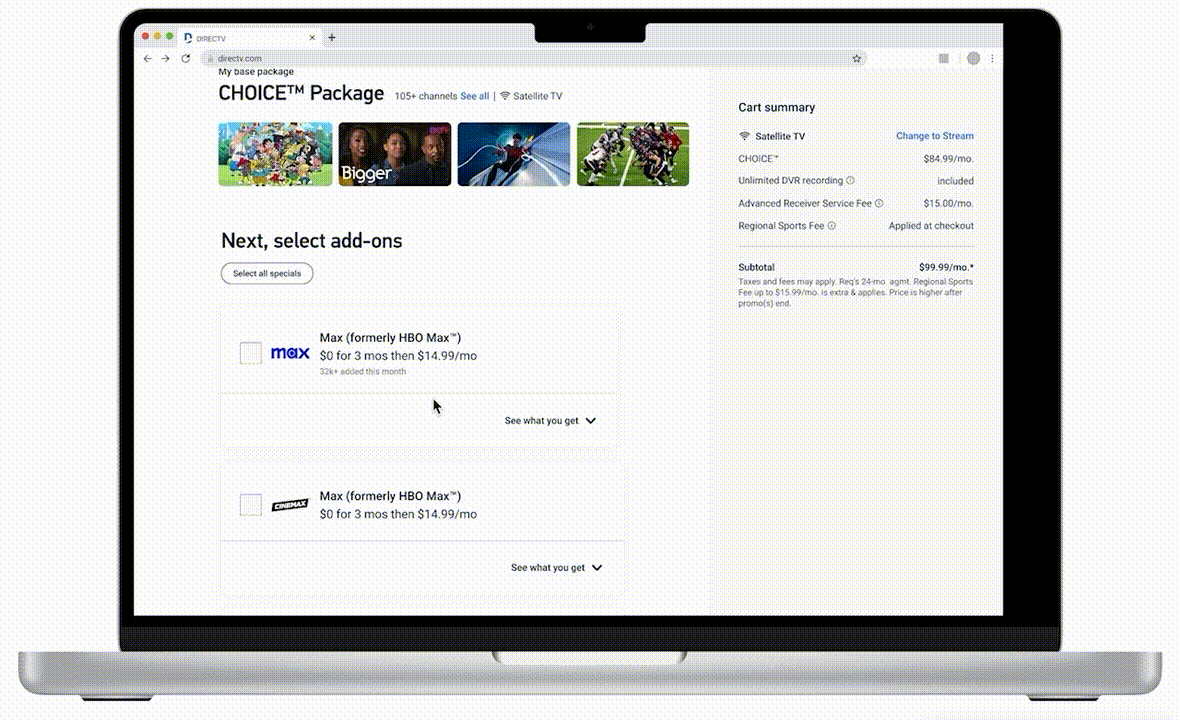1180x720 pixels.
Task: Open the See all channels link
Action: (474, 96)
